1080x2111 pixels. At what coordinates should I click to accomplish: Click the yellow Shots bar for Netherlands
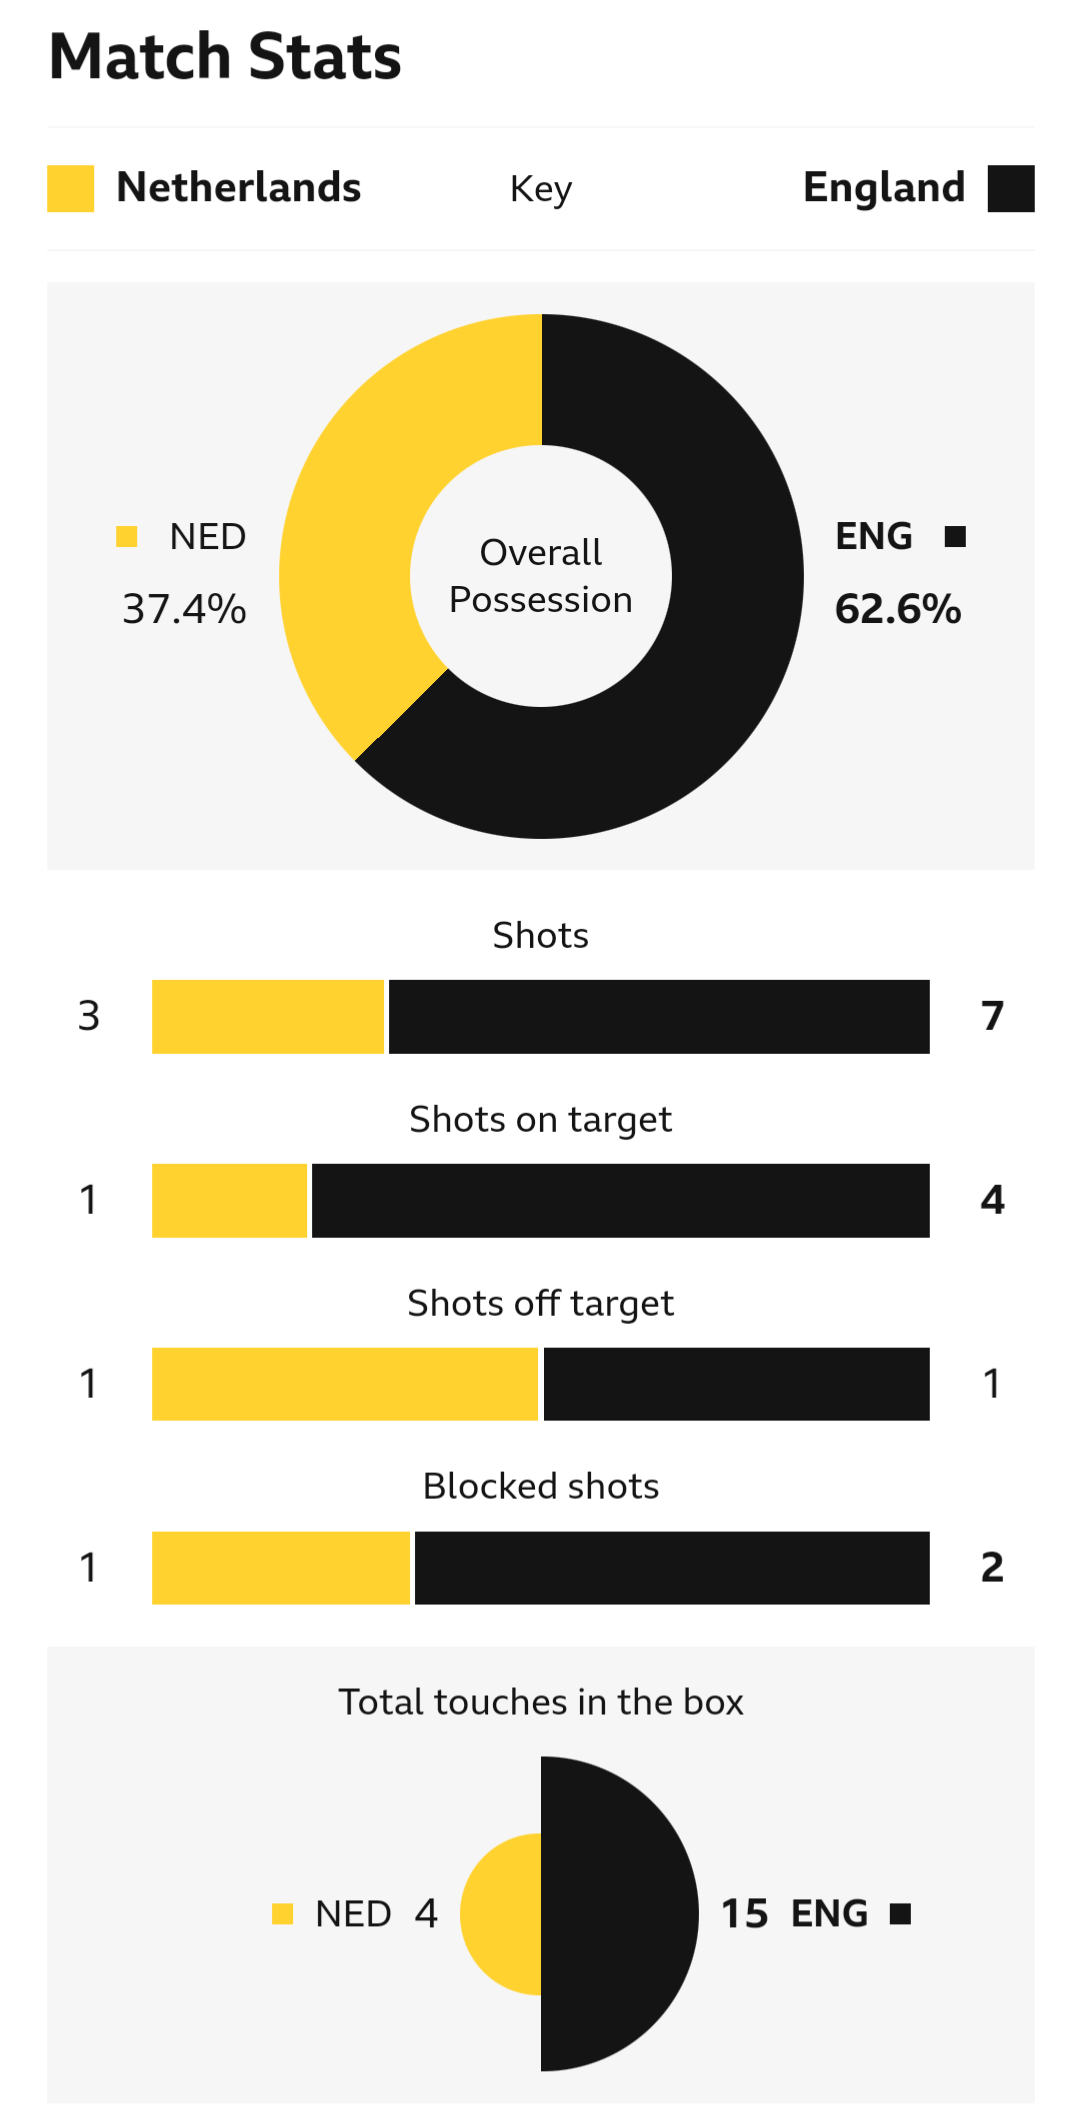pyautogui.click(x=268, y=1016)
